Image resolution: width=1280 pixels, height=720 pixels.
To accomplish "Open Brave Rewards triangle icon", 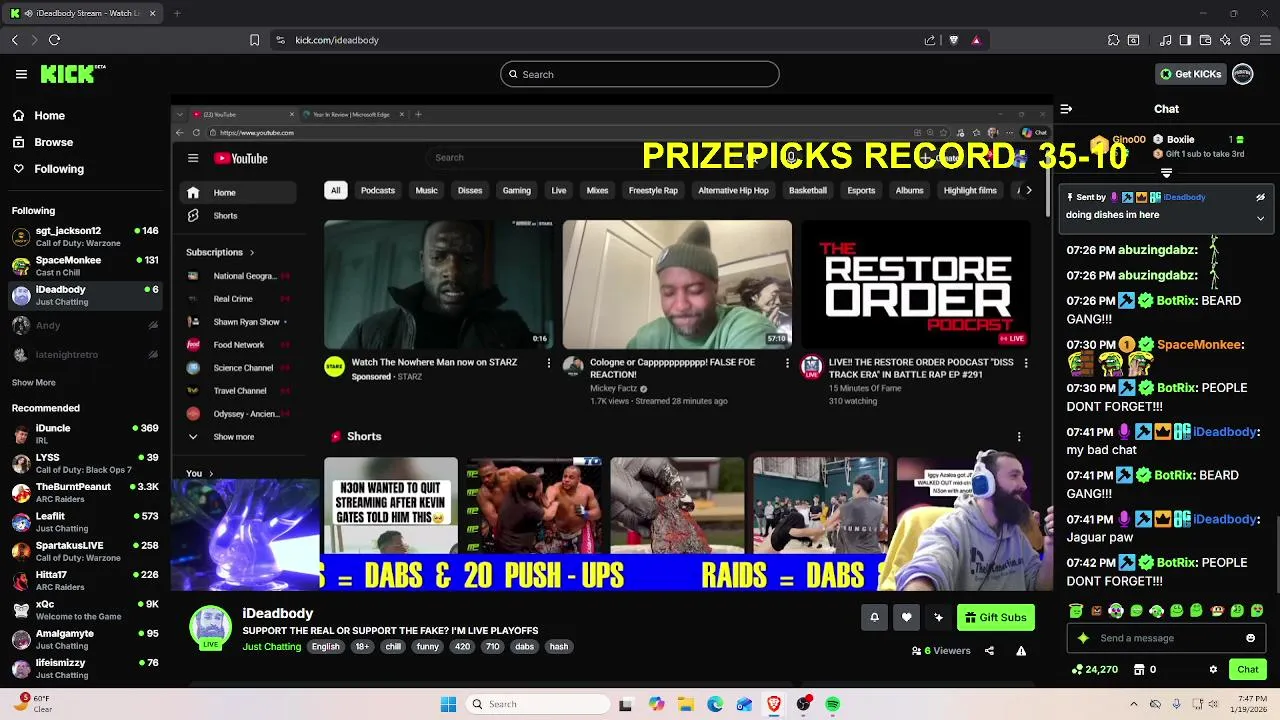I will [x=976, y=40].
